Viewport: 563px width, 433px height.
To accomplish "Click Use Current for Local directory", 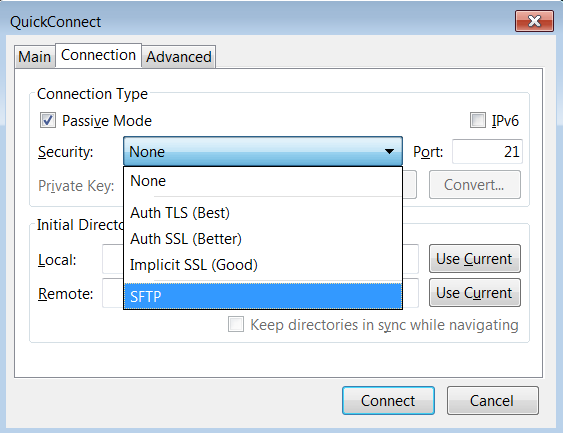I will (475, 259).
